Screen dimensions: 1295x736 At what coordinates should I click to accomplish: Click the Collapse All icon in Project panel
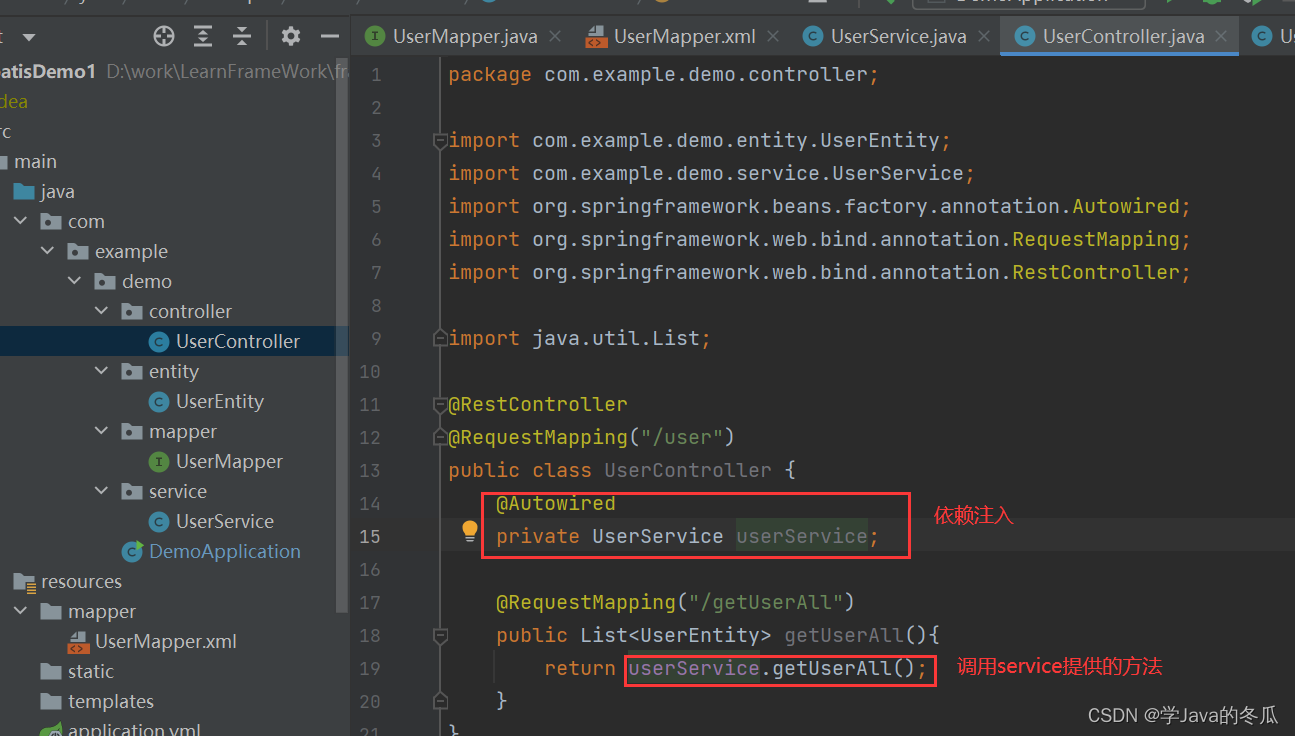(242, 37)
